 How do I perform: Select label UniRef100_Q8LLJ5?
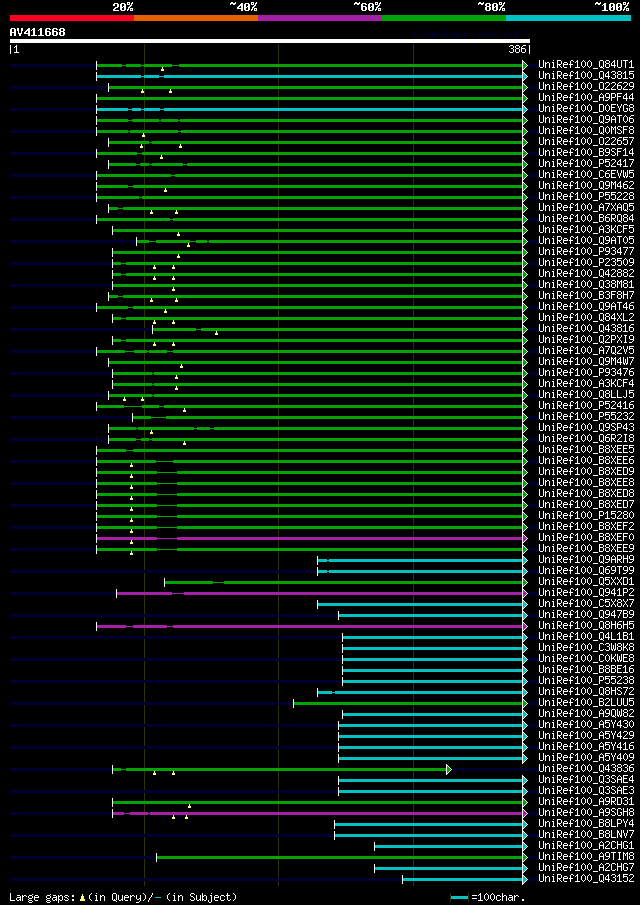click(x=586, y=395)
